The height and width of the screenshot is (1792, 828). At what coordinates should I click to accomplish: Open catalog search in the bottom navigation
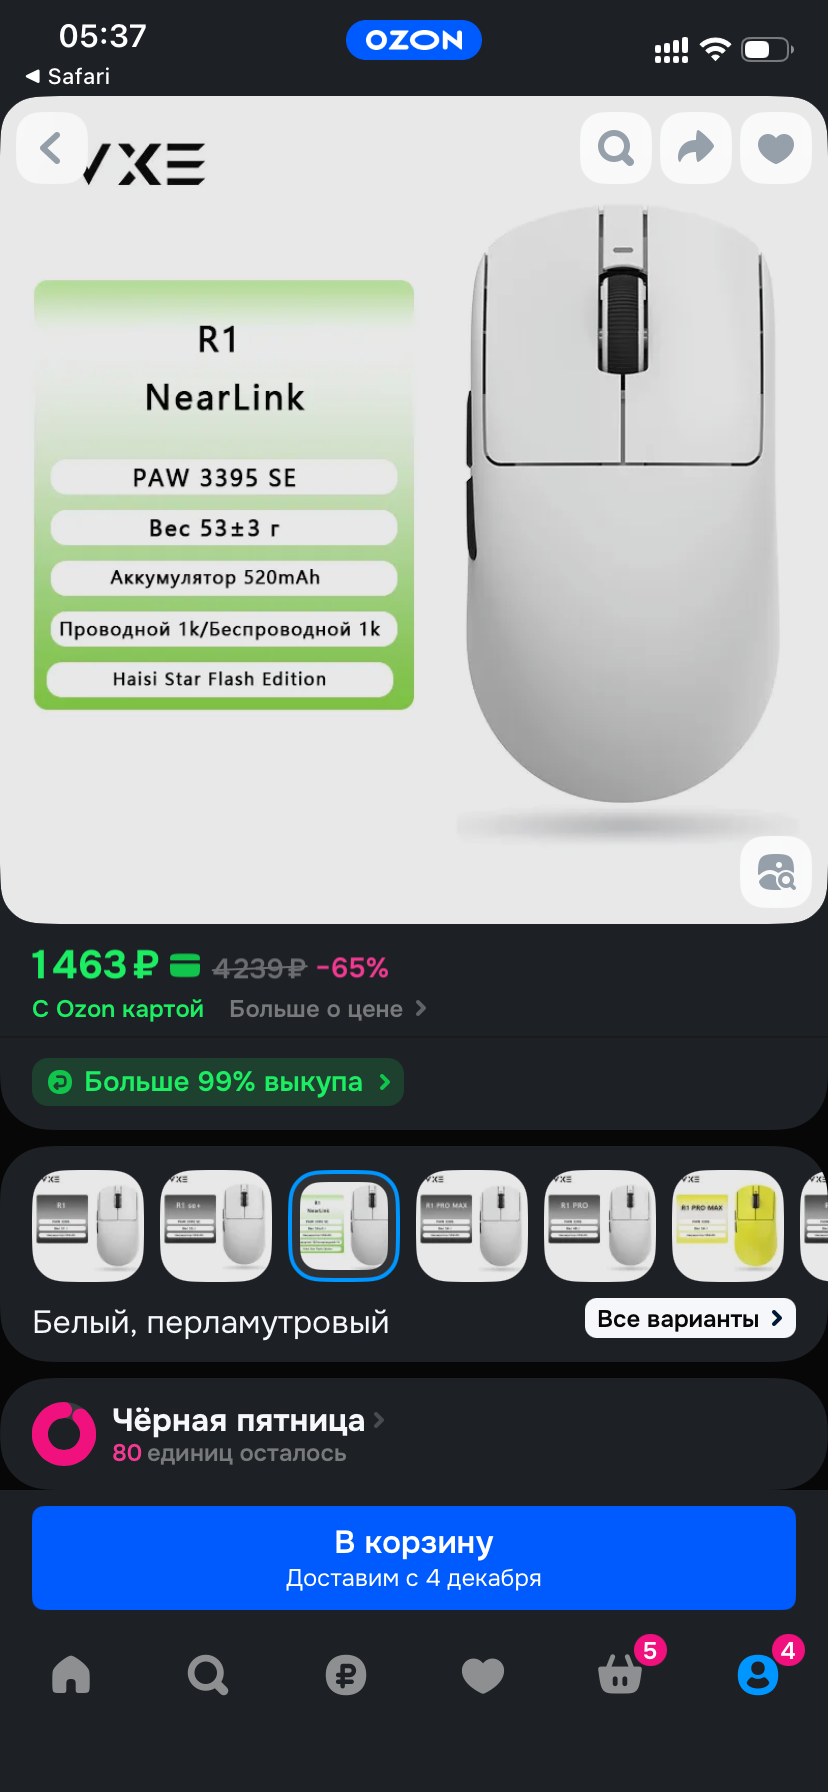click(x=208, y=1674)
